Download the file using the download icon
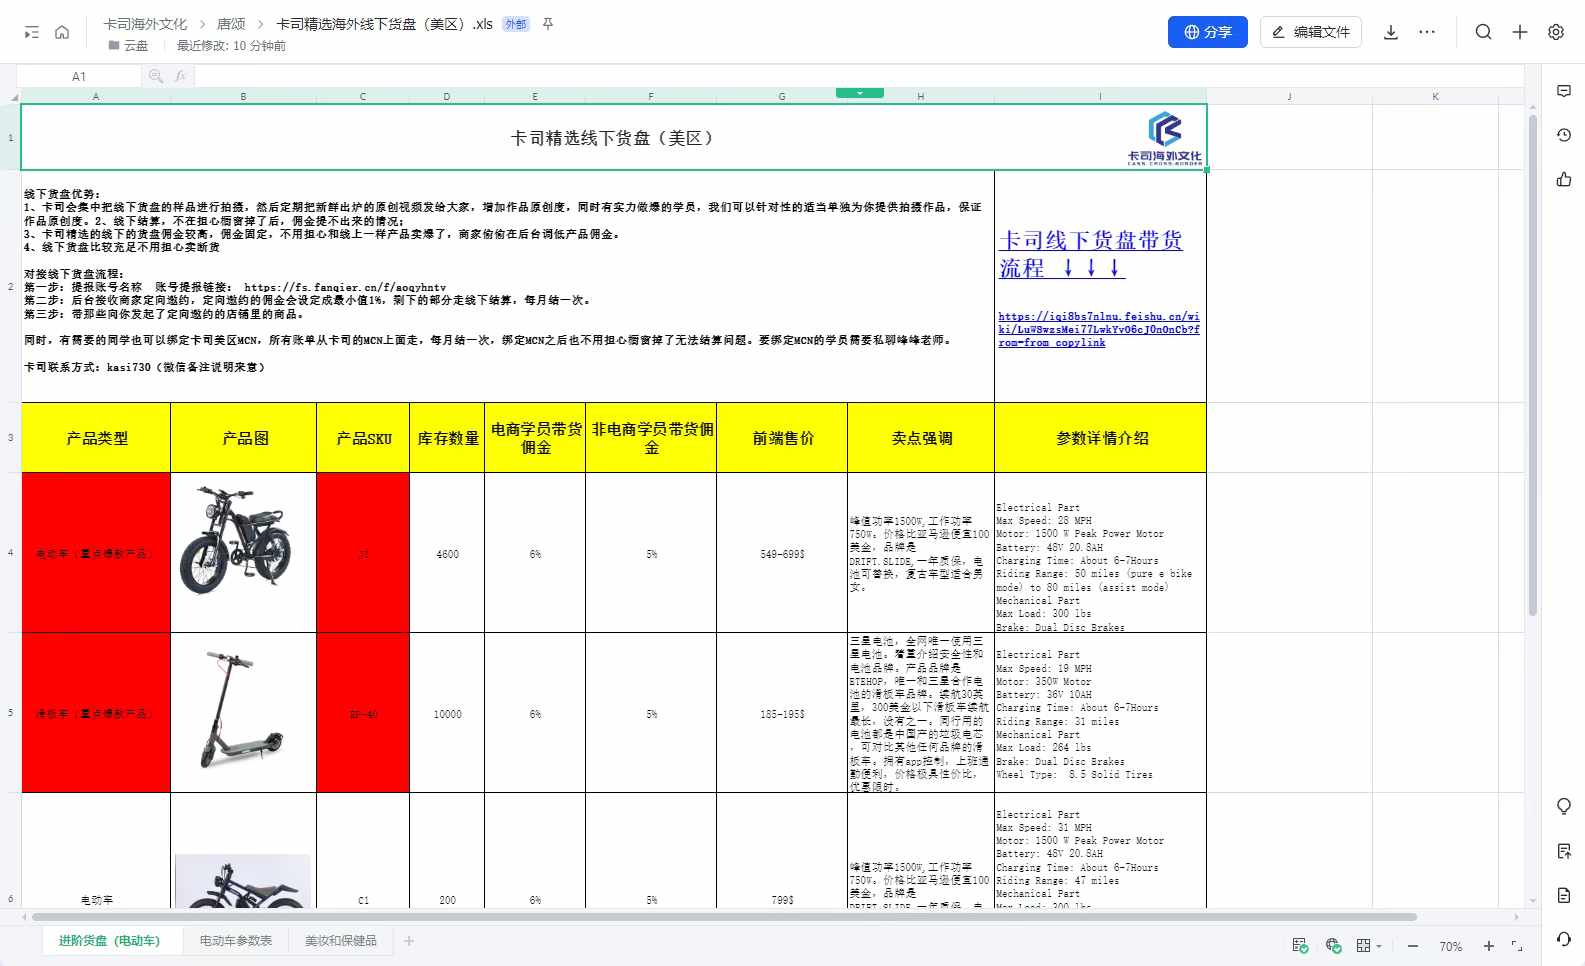Image resolution: width=1585 pixels, height=966 pixels. pos(1390,32)
